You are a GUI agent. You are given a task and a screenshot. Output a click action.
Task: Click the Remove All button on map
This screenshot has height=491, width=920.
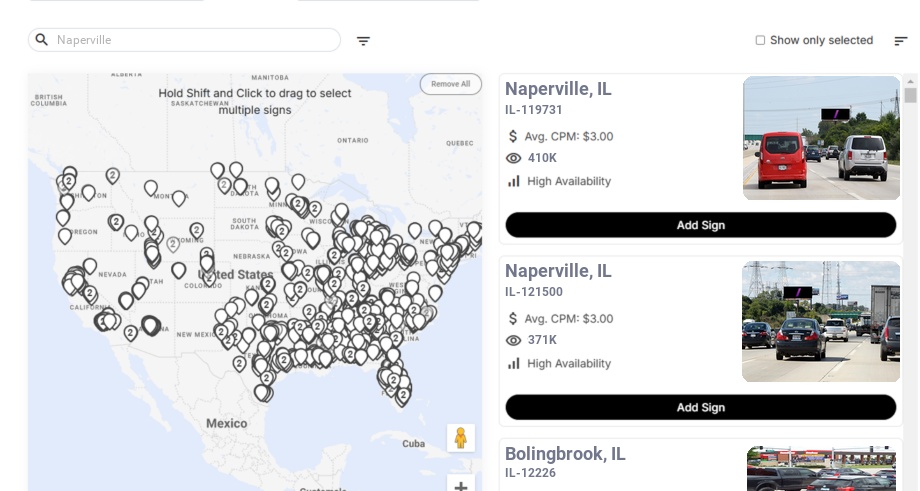pos(450,84)
